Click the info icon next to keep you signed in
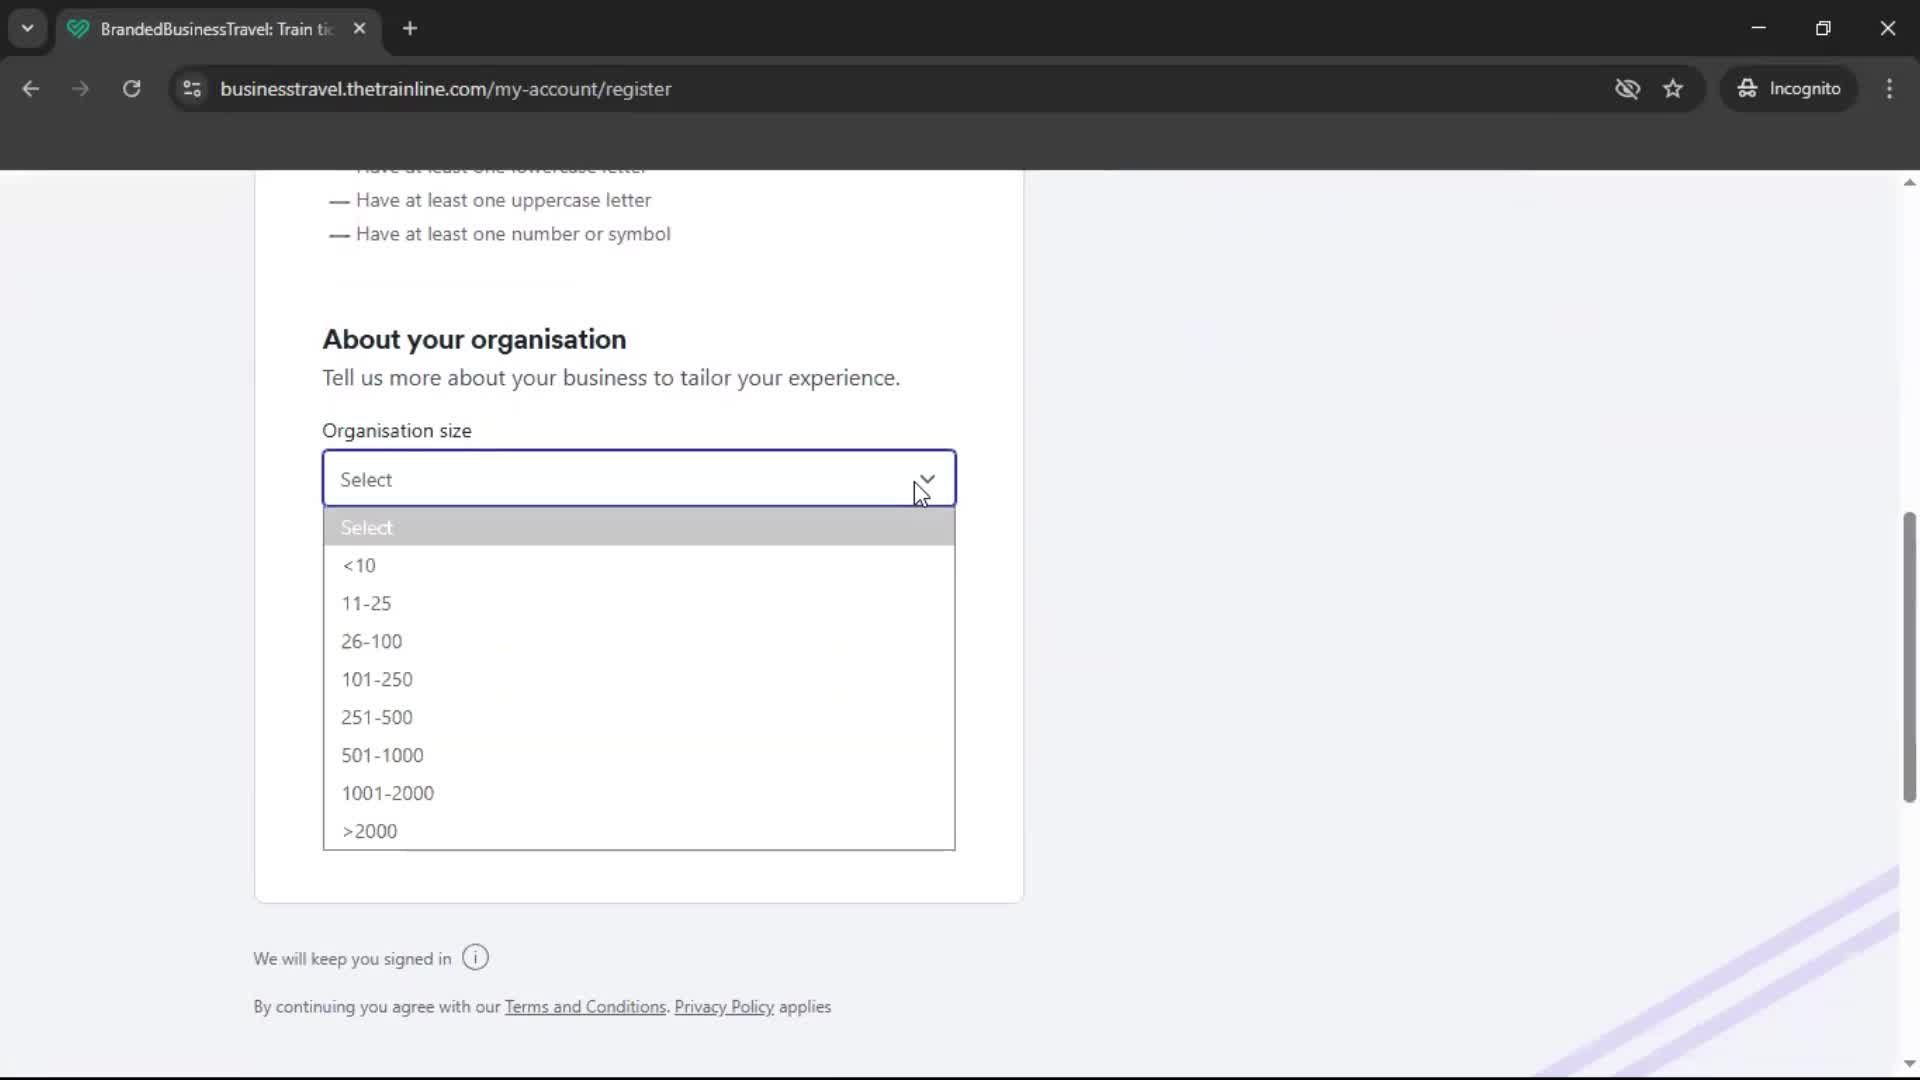 click(x=475, y=957)
